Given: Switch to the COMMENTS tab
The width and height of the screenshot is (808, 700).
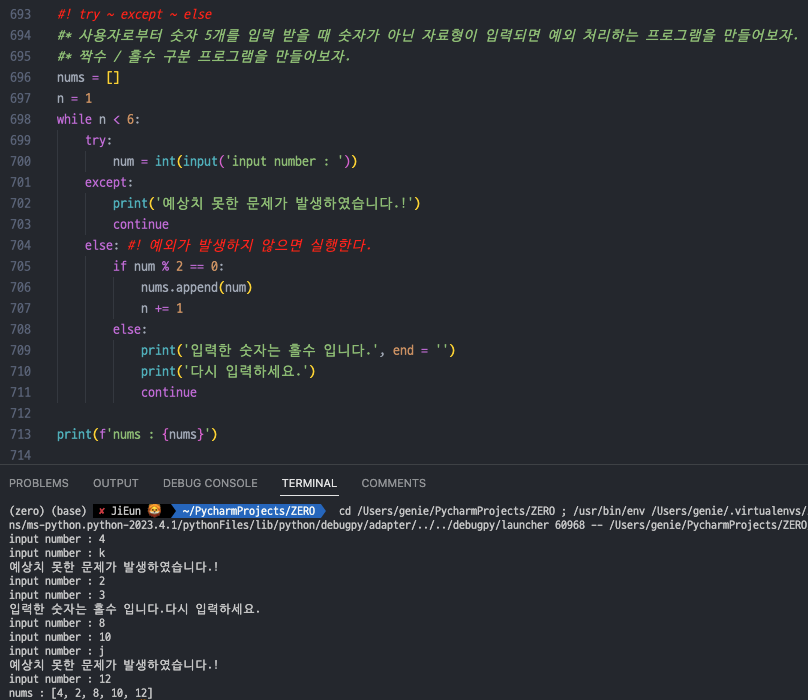Looking at the screenshot, I should point(394,483).
